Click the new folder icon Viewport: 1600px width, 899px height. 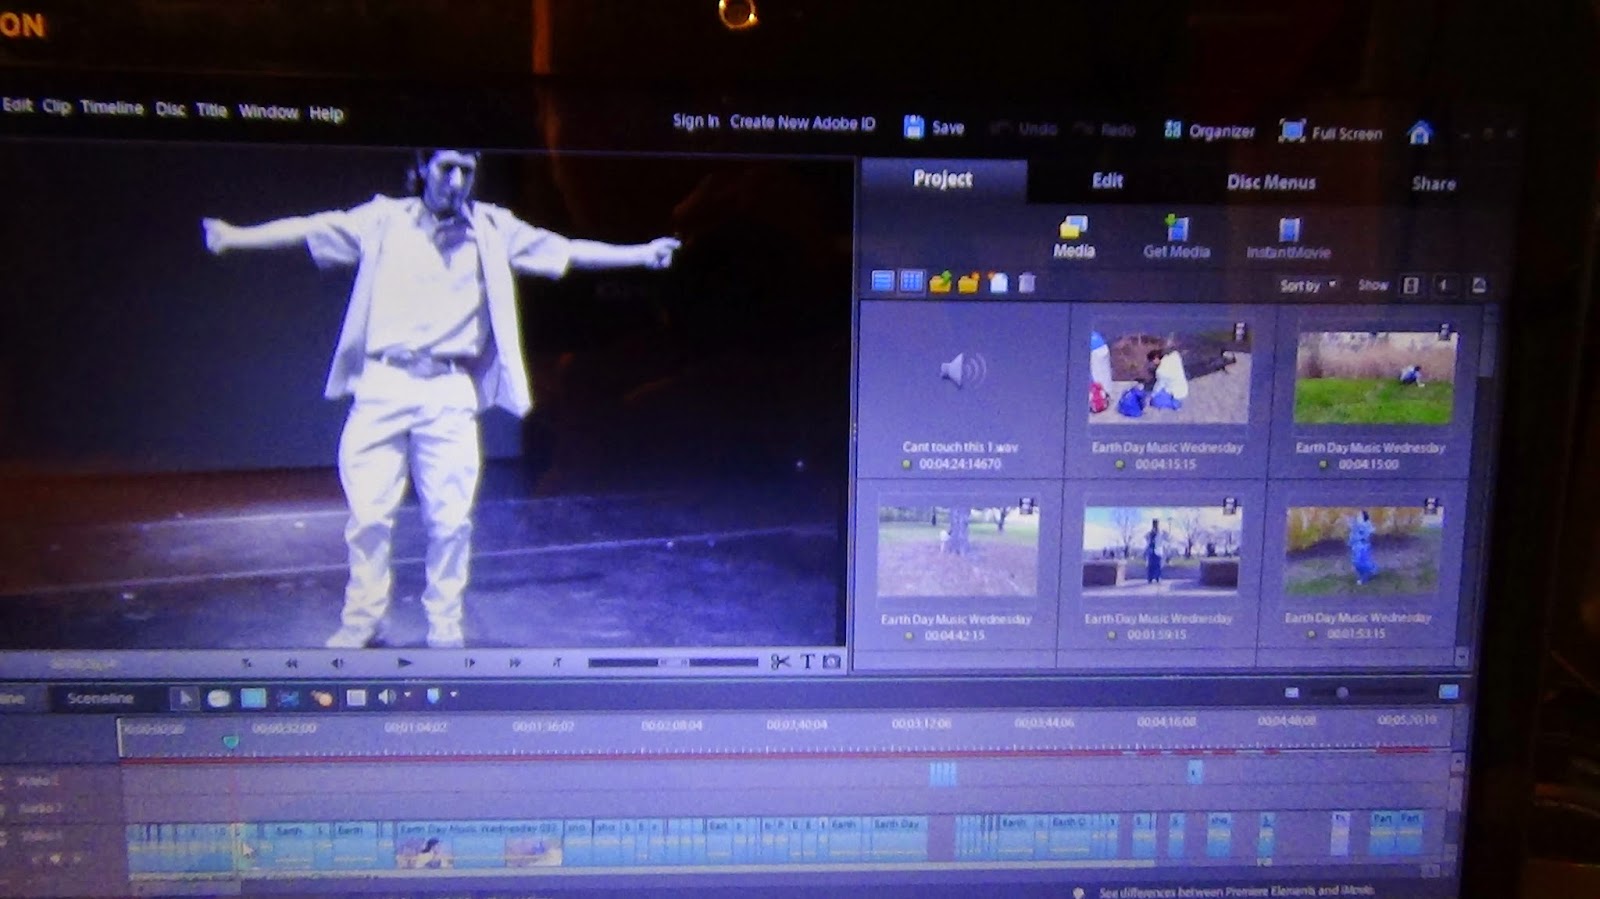pos(969,283)
